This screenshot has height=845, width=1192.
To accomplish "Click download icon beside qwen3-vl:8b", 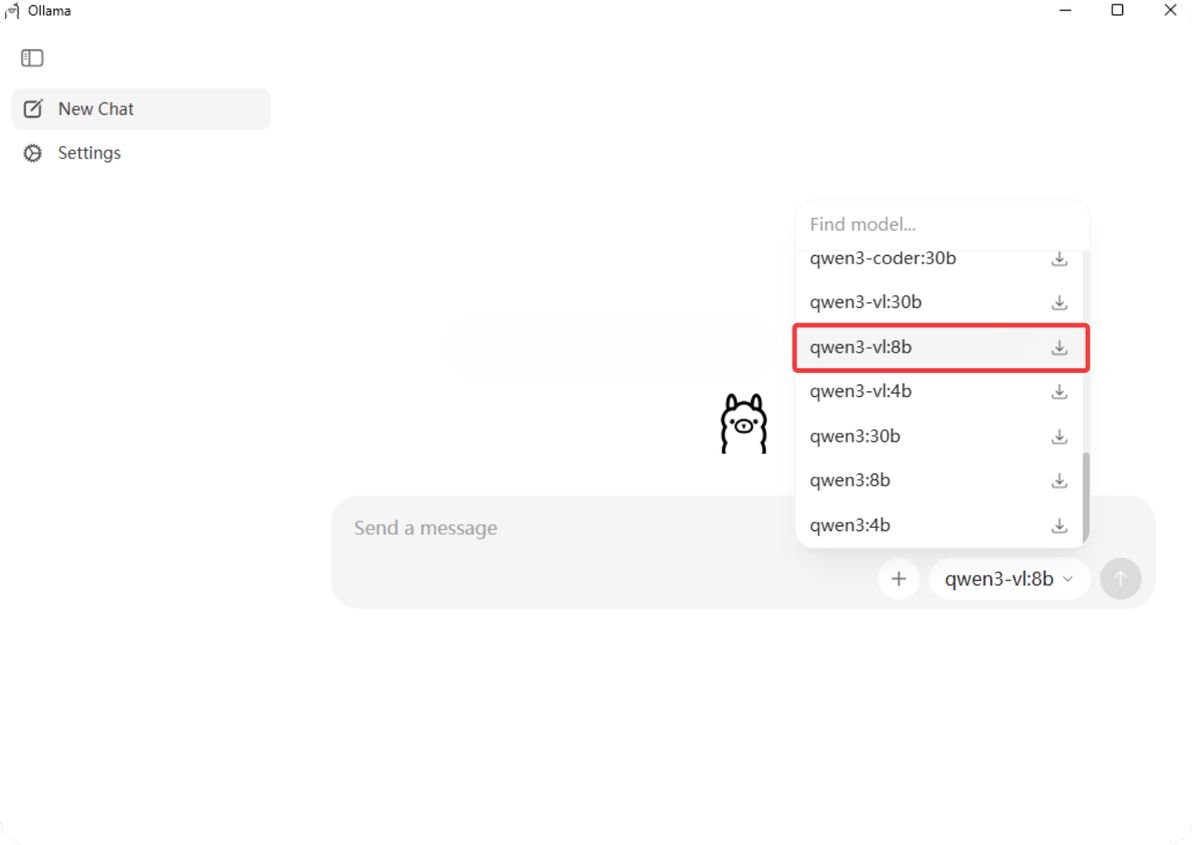I will [1059, 347].
